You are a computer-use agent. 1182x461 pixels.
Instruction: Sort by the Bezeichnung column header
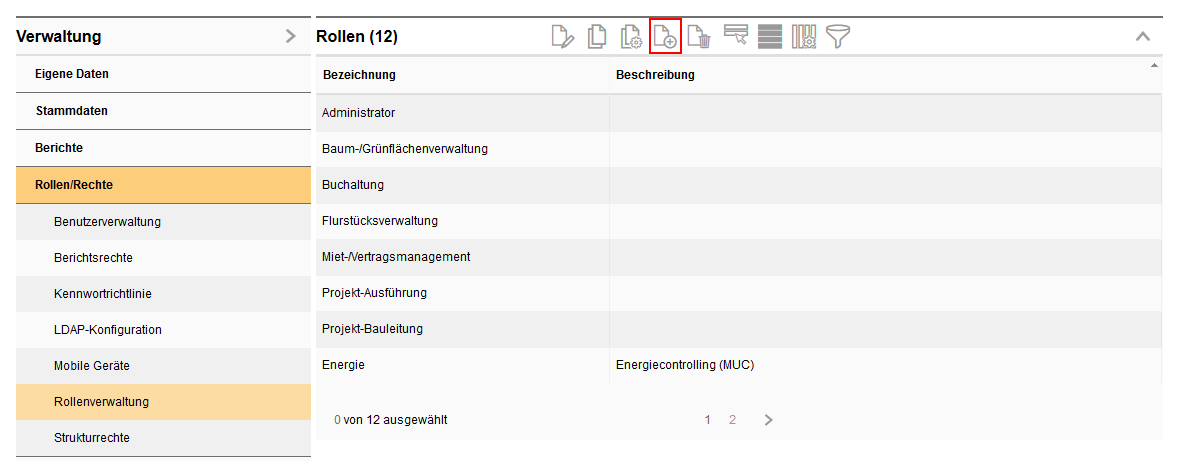pyautogui.click(x=359, y=75)
